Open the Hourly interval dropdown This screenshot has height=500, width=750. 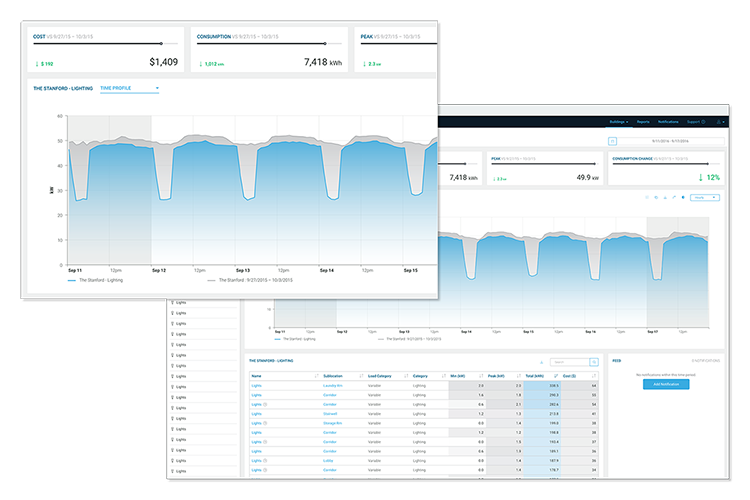[x=704, y=197]
